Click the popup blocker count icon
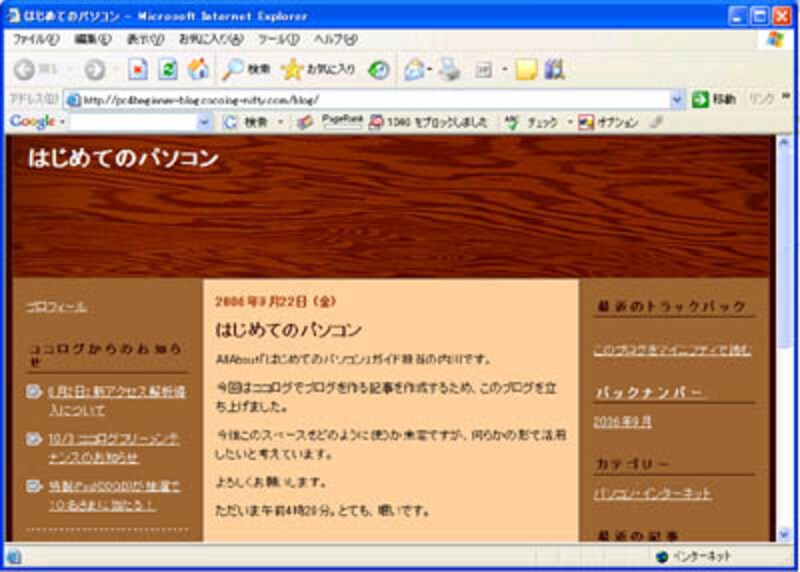This screenshot has width=800, height=572. pyautogui.click(x=376, y=122)
